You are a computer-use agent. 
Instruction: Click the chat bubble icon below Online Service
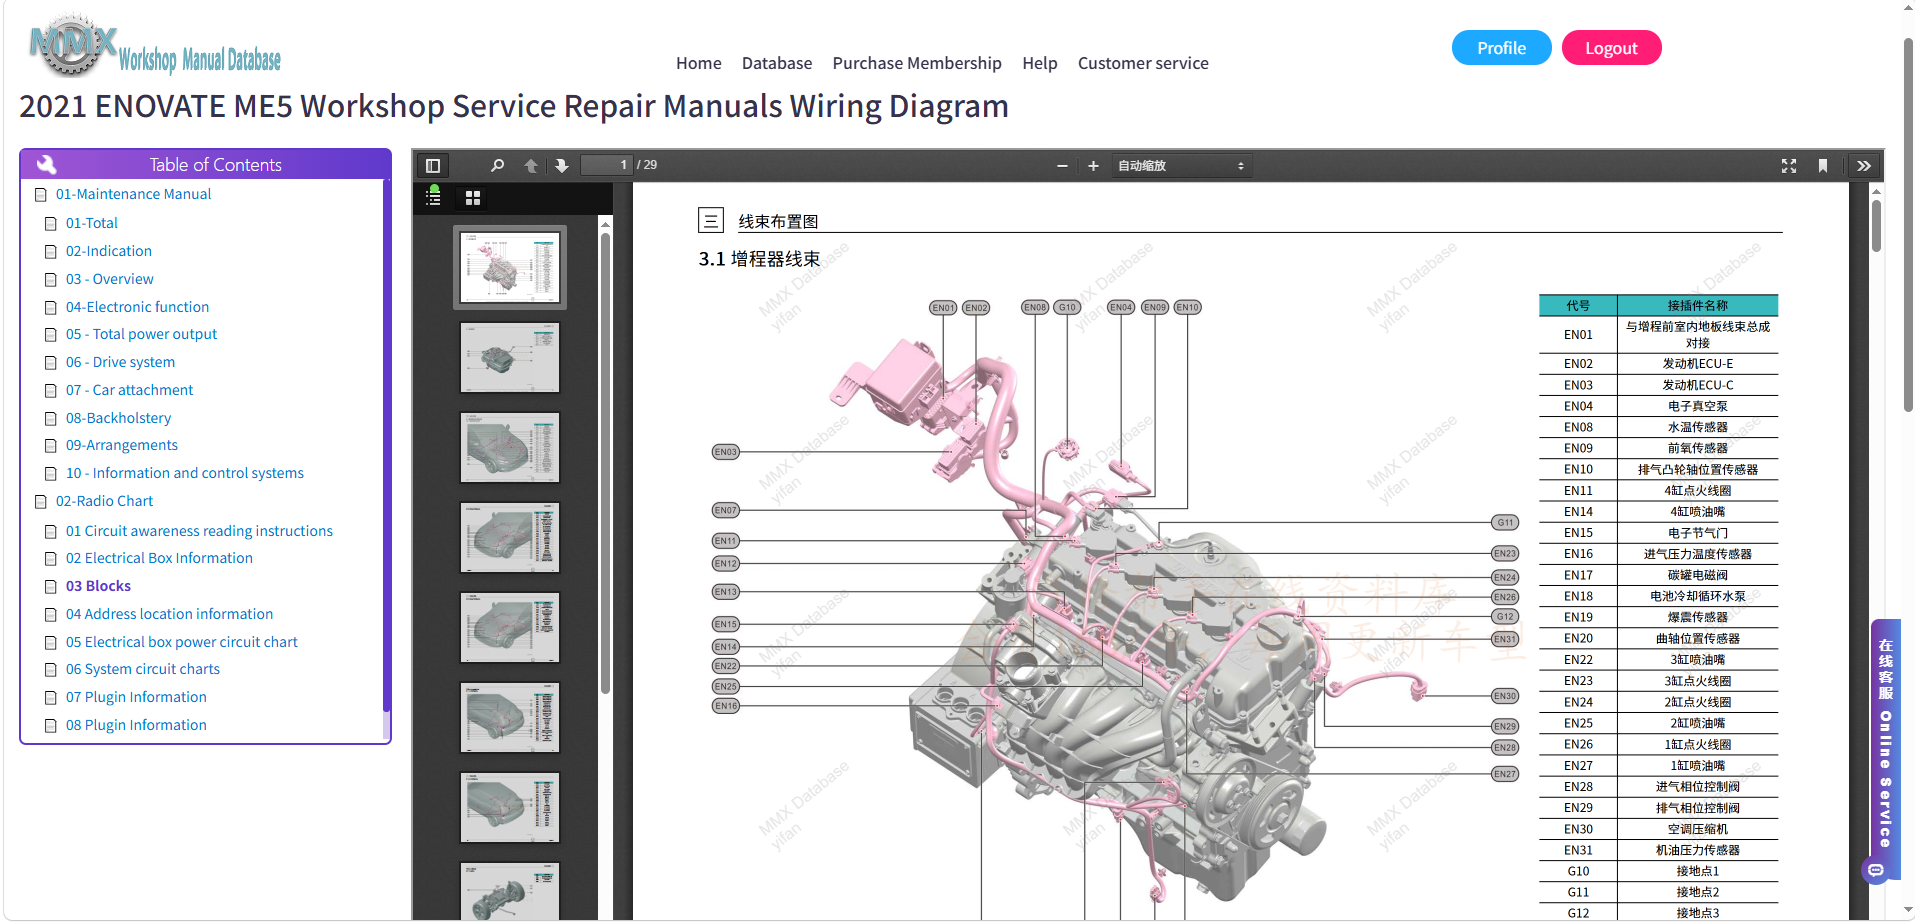[x=1876, y=871]
